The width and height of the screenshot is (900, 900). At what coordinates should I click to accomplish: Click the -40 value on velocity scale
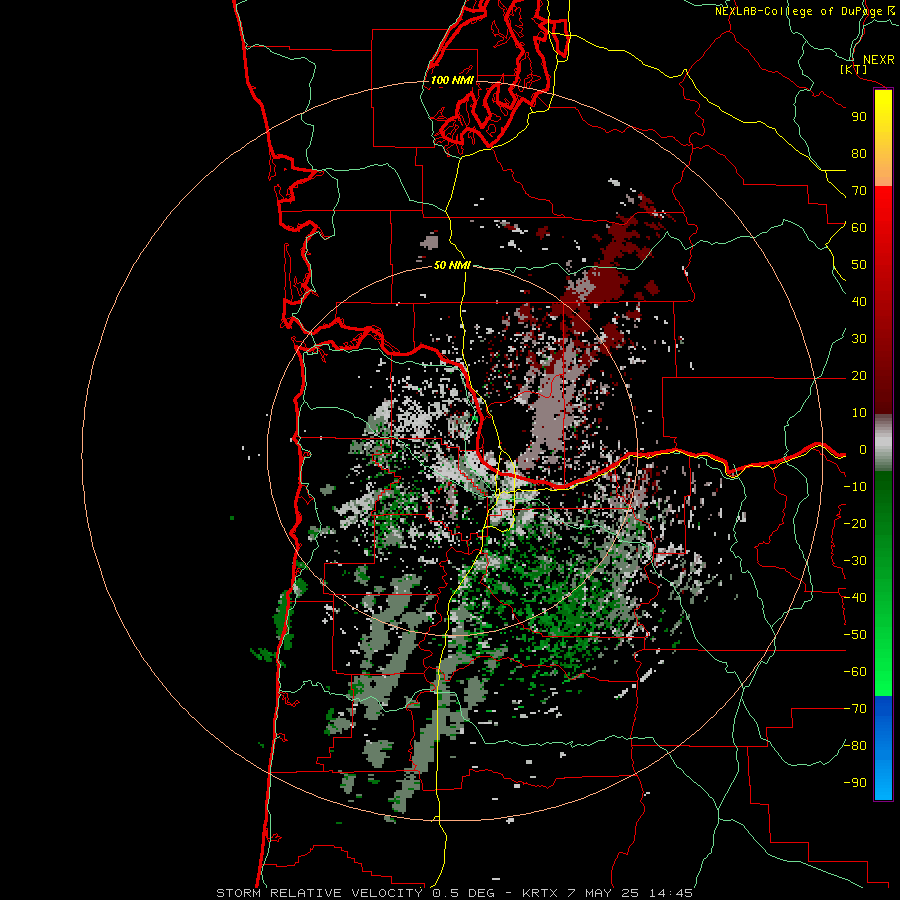[855, 598]
